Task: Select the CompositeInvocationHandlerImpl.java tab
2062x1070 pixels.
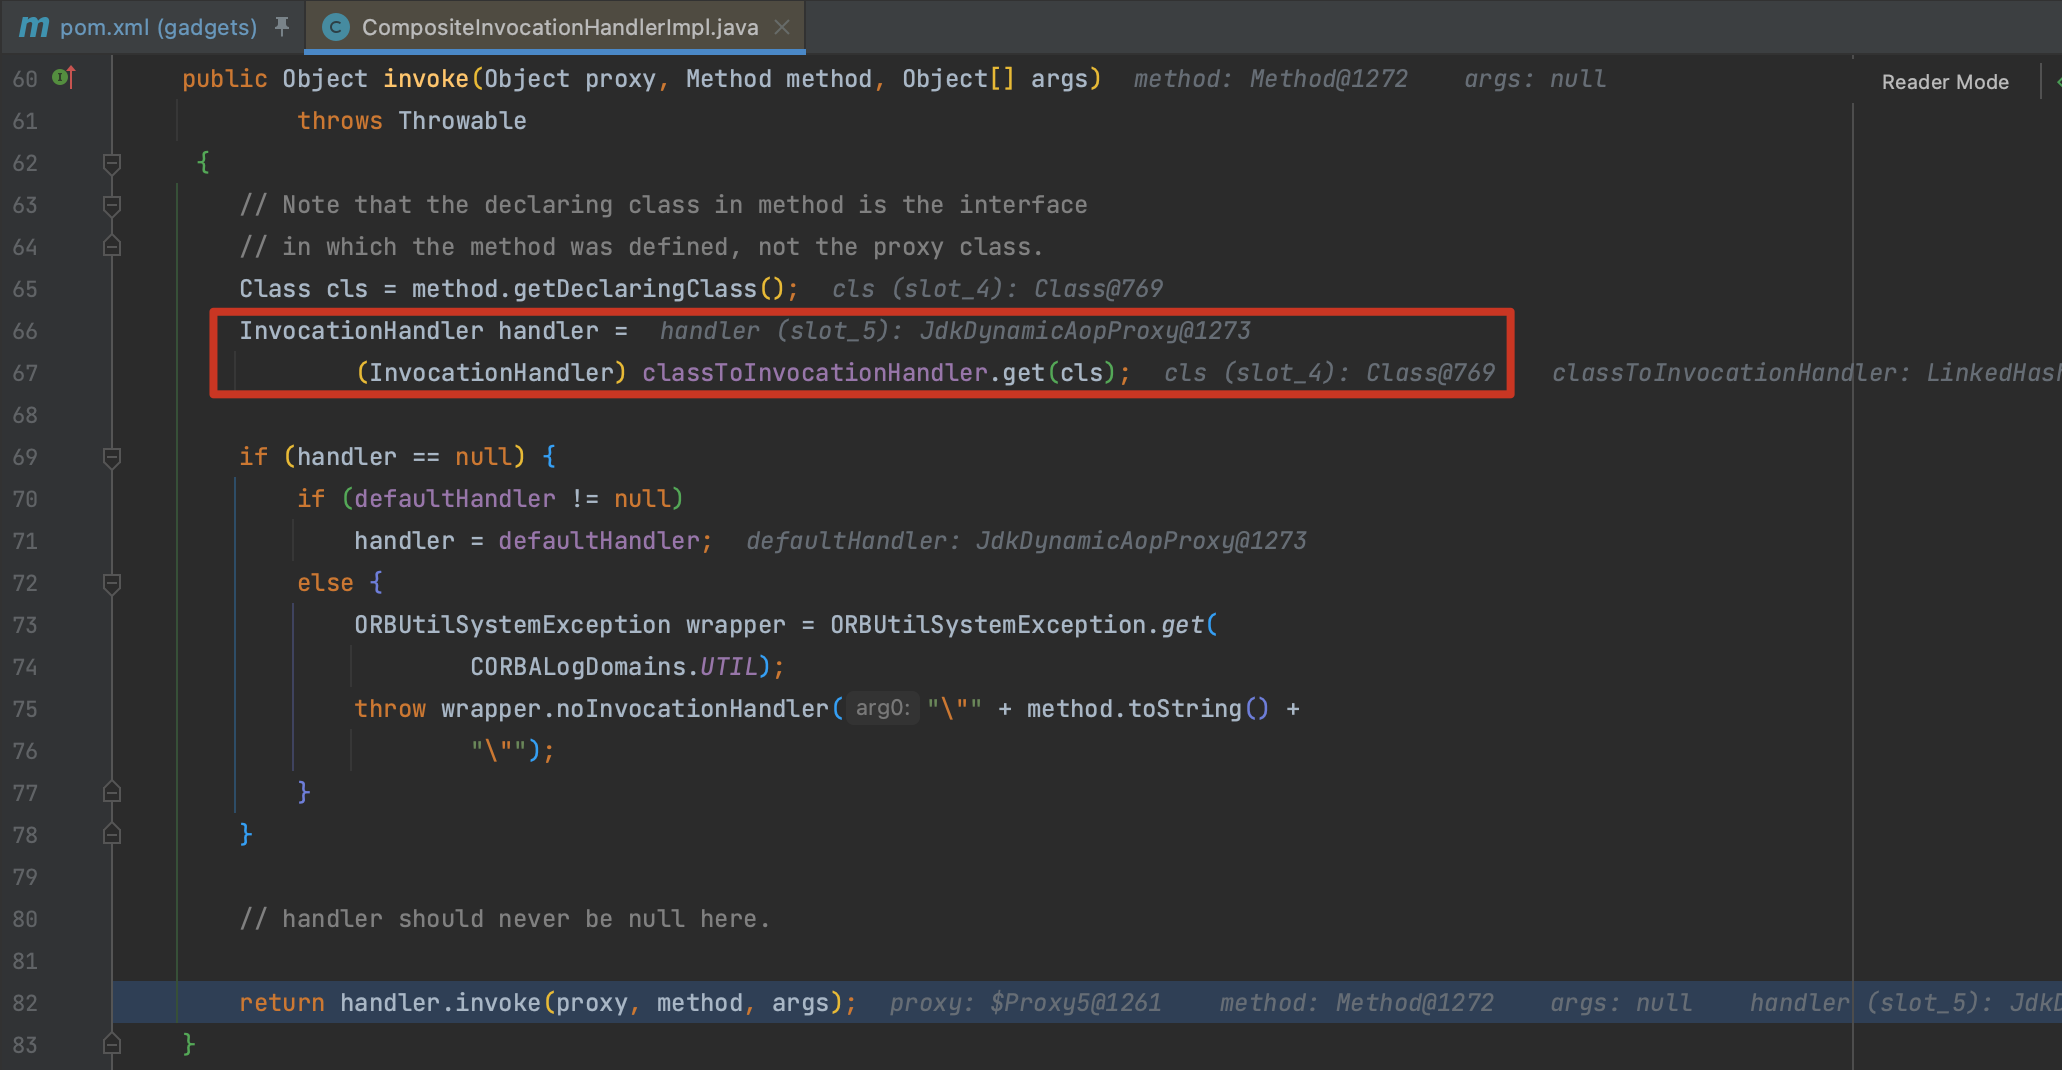Action: click(x=559, y=27)
